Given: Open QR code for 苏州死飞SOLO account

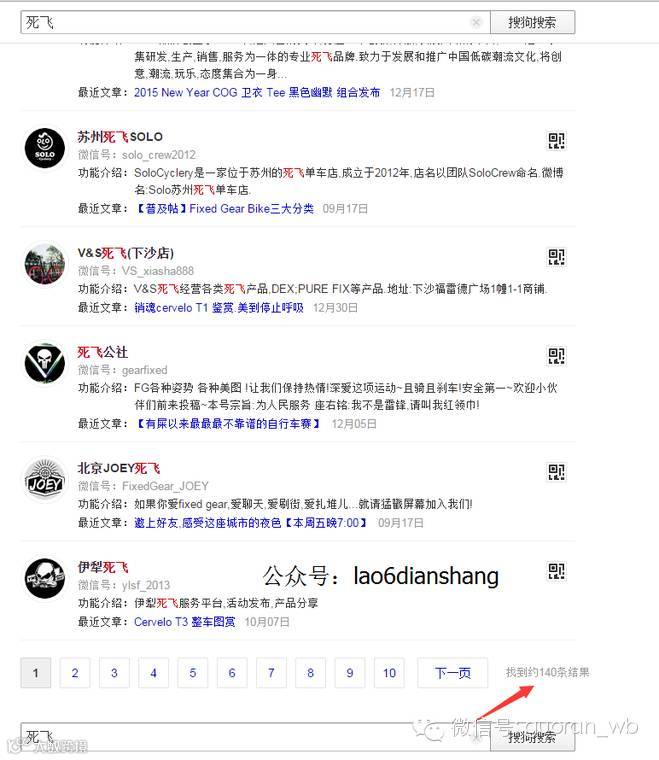Looking at the screenshot, I should click(x=556, y=141).
